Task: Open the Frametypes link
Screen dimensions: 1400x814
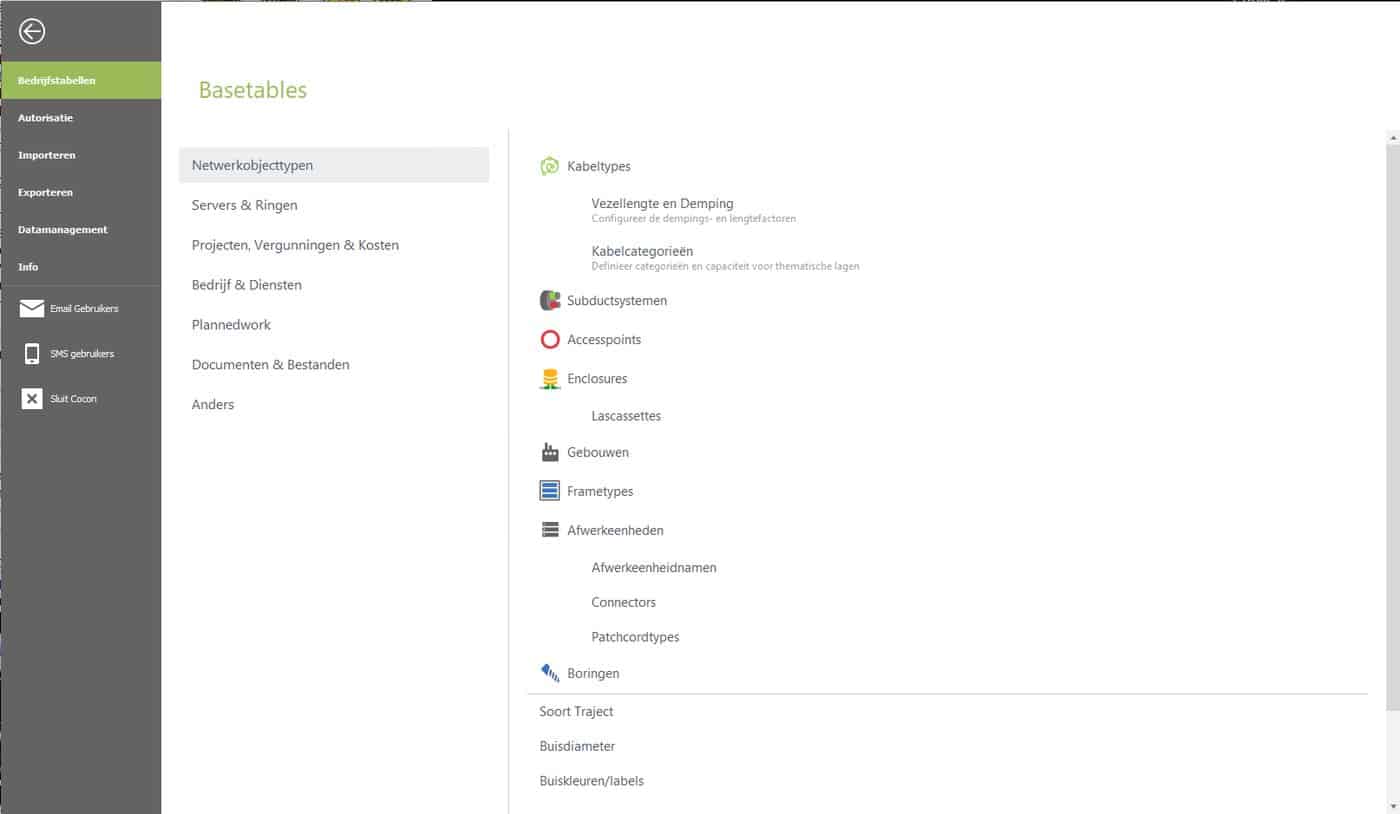Action: coord(600,492)
